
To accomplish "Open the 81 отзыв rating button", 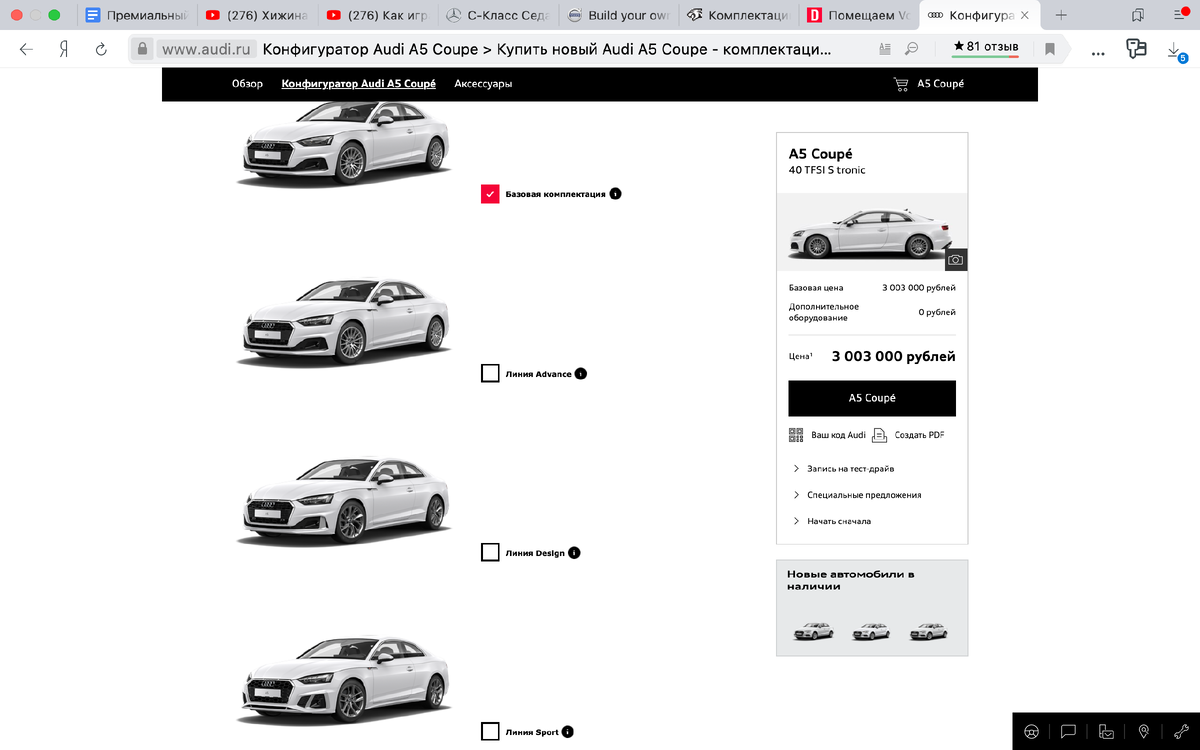I will coord(985,47).
